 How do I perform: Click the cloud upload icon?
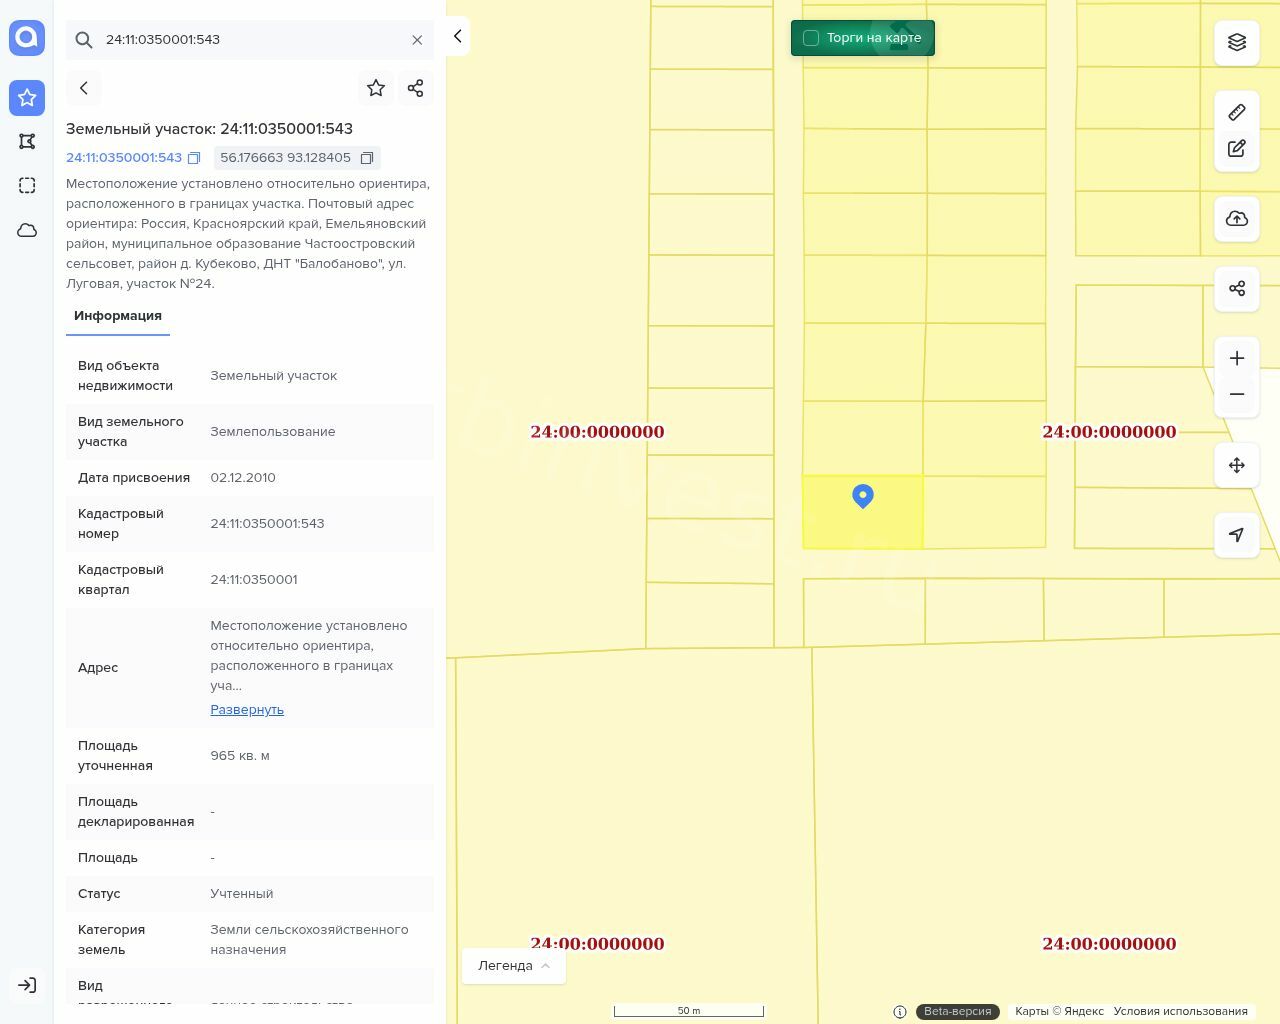1237,219
